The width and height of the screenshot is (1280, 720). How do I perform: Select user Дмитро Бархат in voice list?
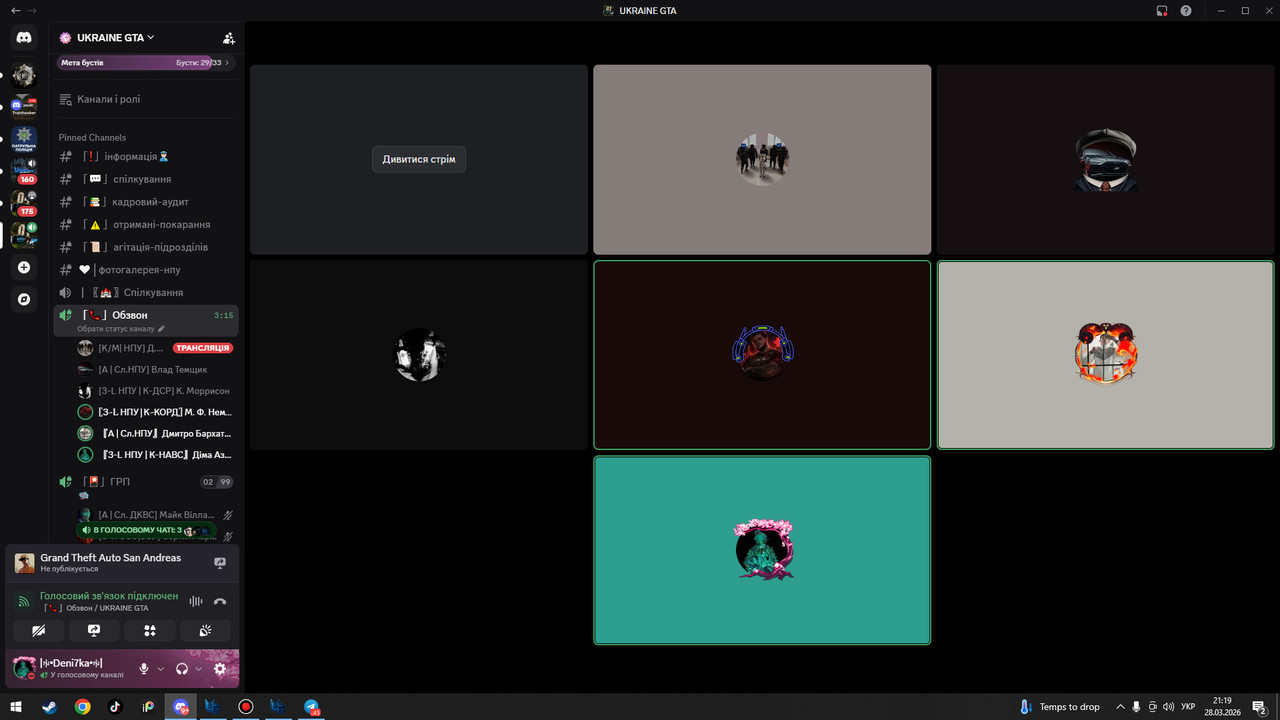[154, 433]
